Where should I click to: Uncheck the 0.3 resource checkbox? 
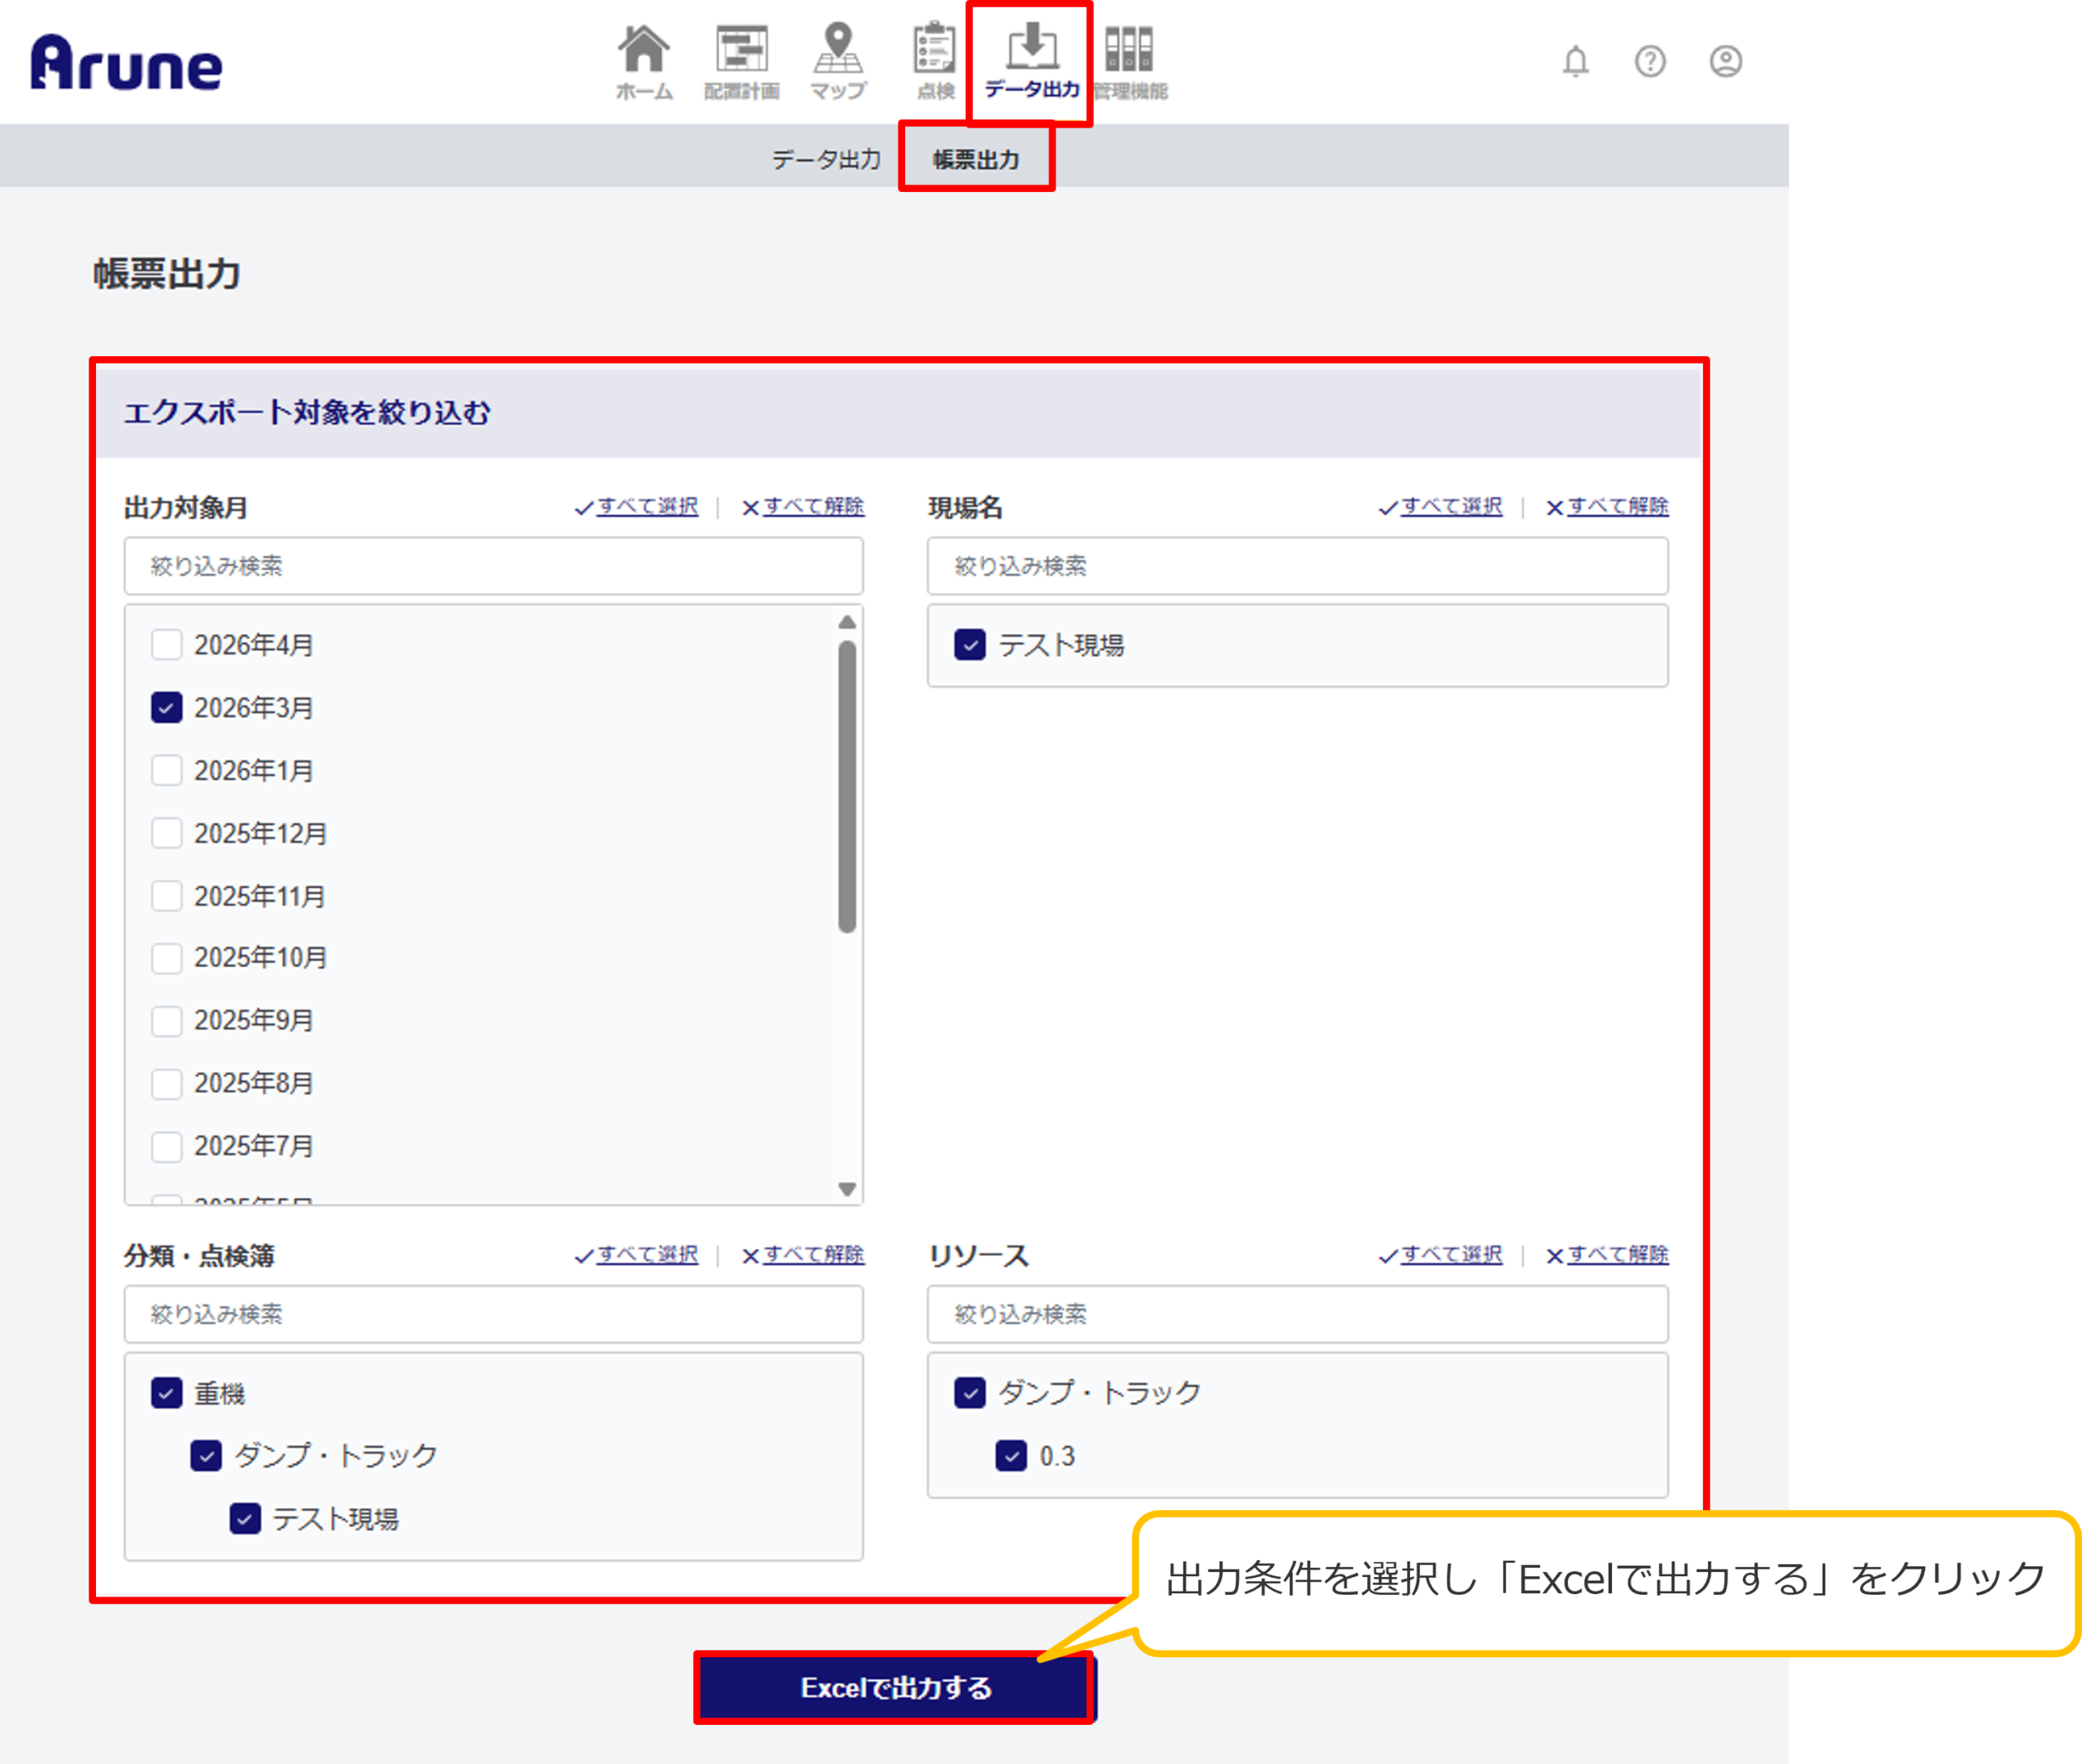[x=1011, y=1456]
